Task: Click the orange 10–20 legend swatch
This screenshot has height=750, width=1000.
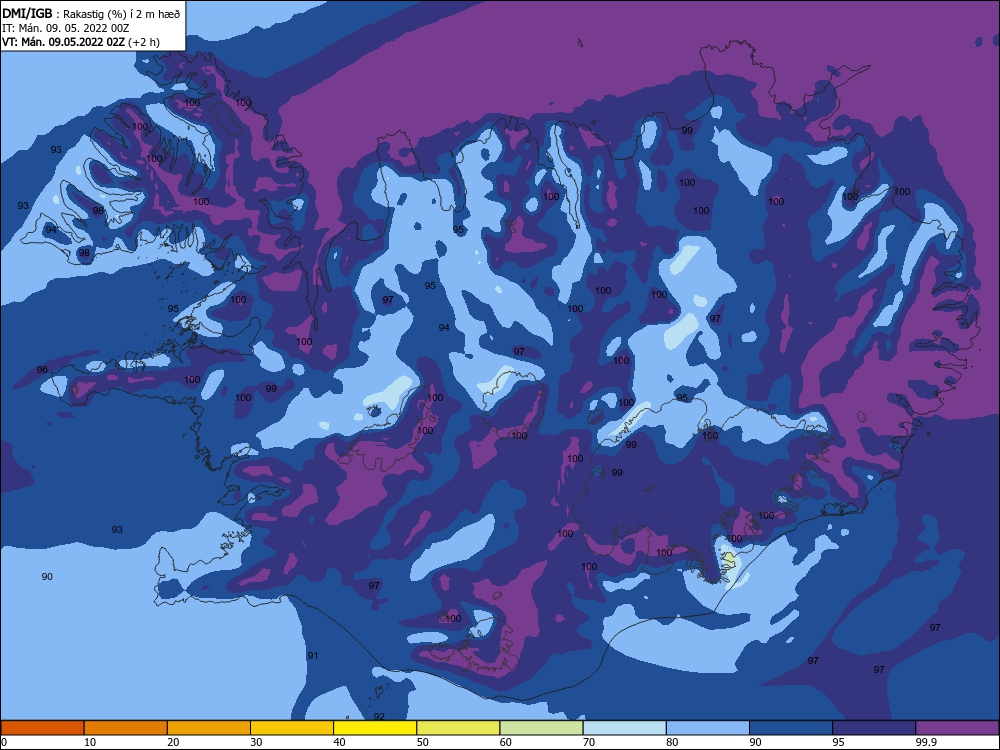Action: tap(126, 728)
